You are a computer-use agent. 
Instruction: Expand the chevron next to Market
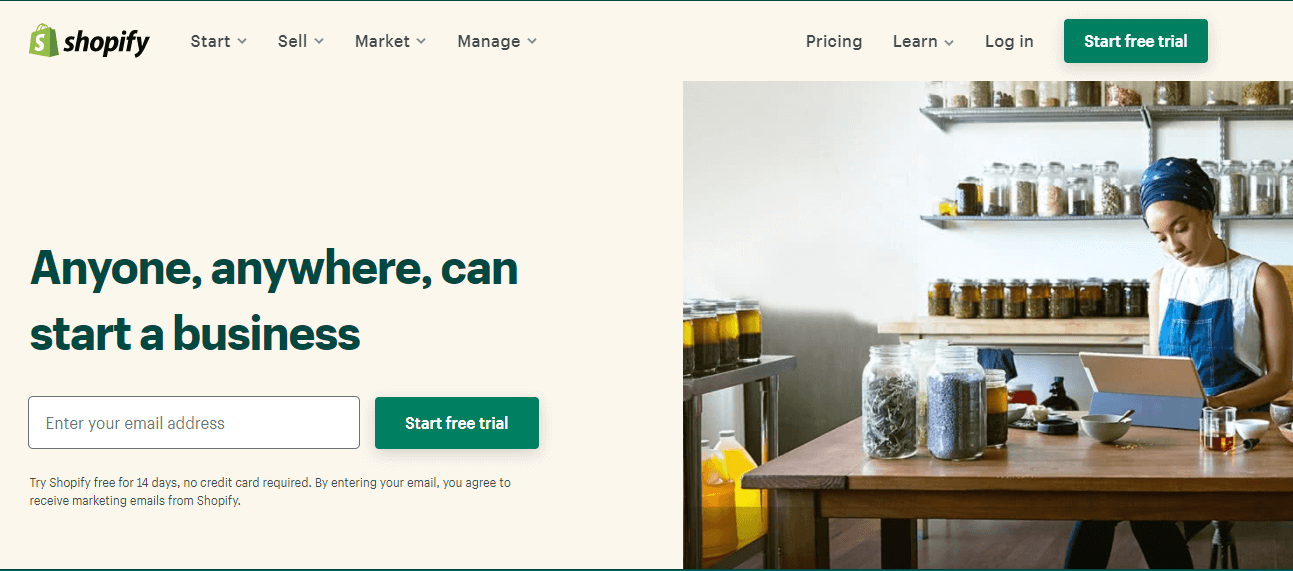point(421,41)
